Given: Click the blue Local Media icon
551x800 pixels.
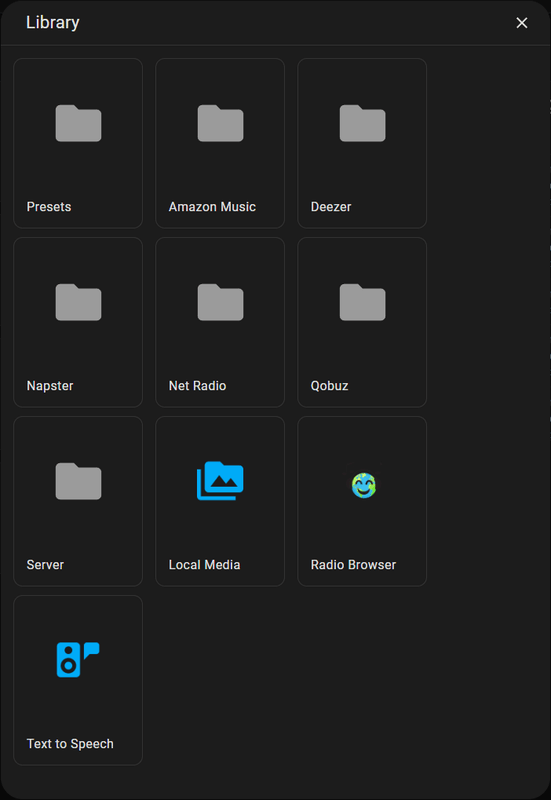Looking at the screenshot, I should (x=220, y=481).
